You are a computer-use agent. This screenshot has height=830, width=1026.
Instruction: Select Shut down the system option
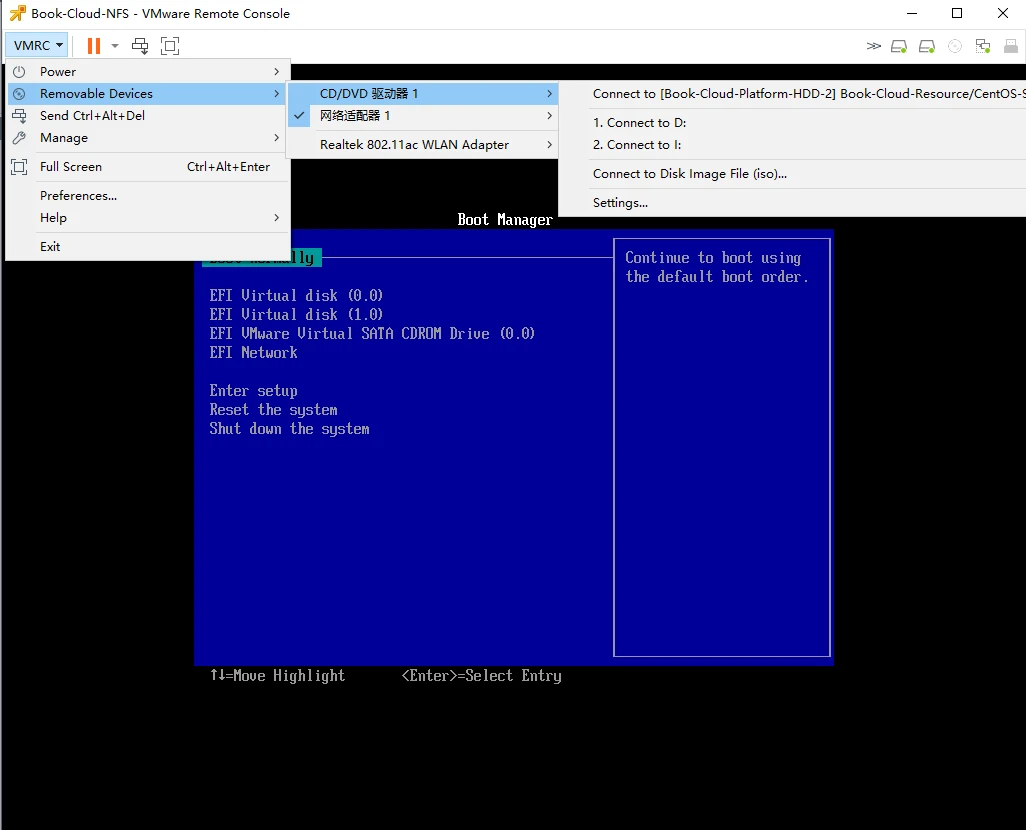coord(289,429)
